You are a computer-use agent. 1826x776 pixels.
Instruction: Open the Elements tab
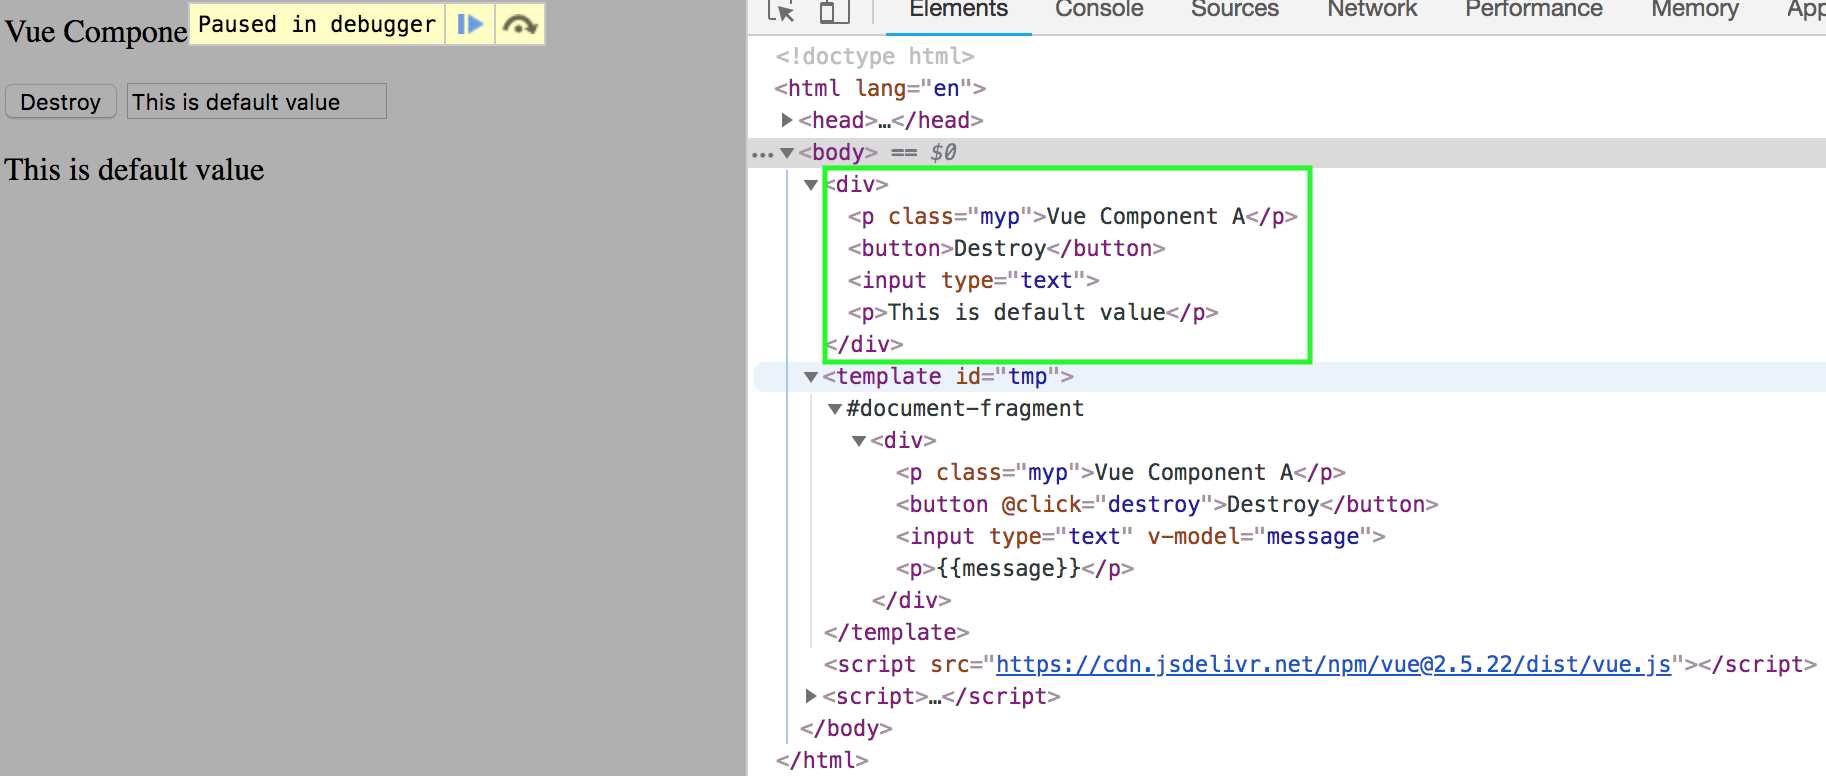click(958, 10)
